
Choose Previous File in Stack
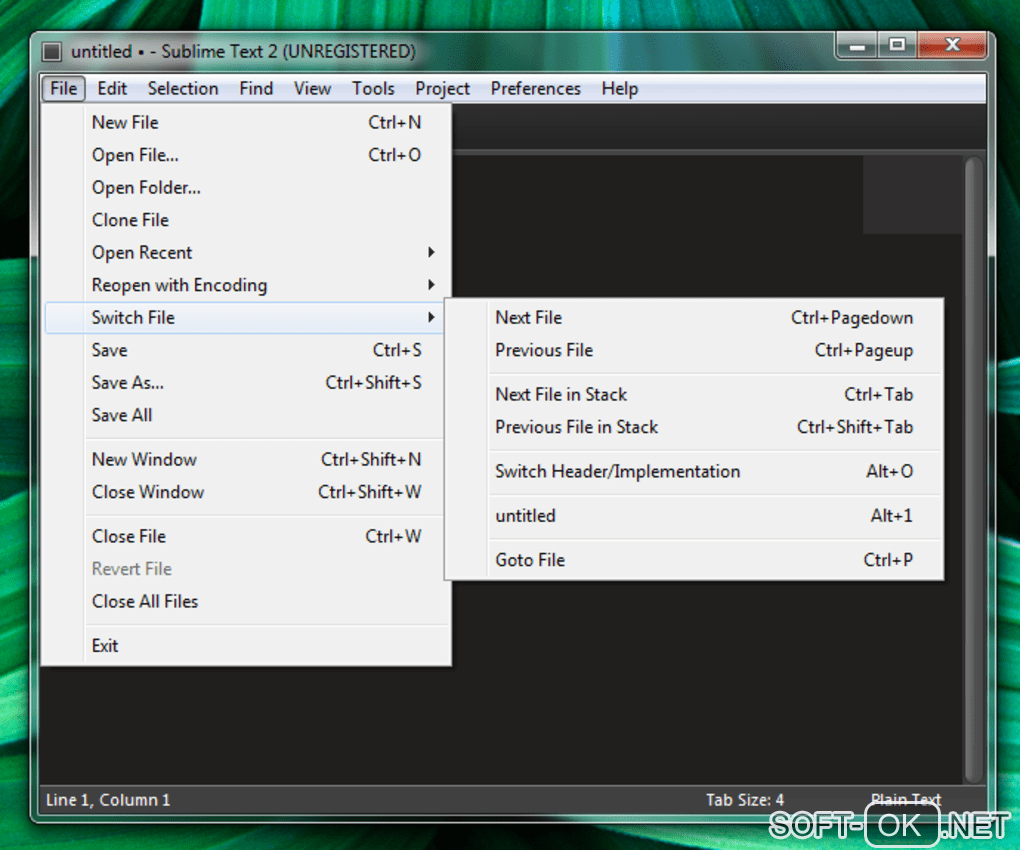coord(694,427)
